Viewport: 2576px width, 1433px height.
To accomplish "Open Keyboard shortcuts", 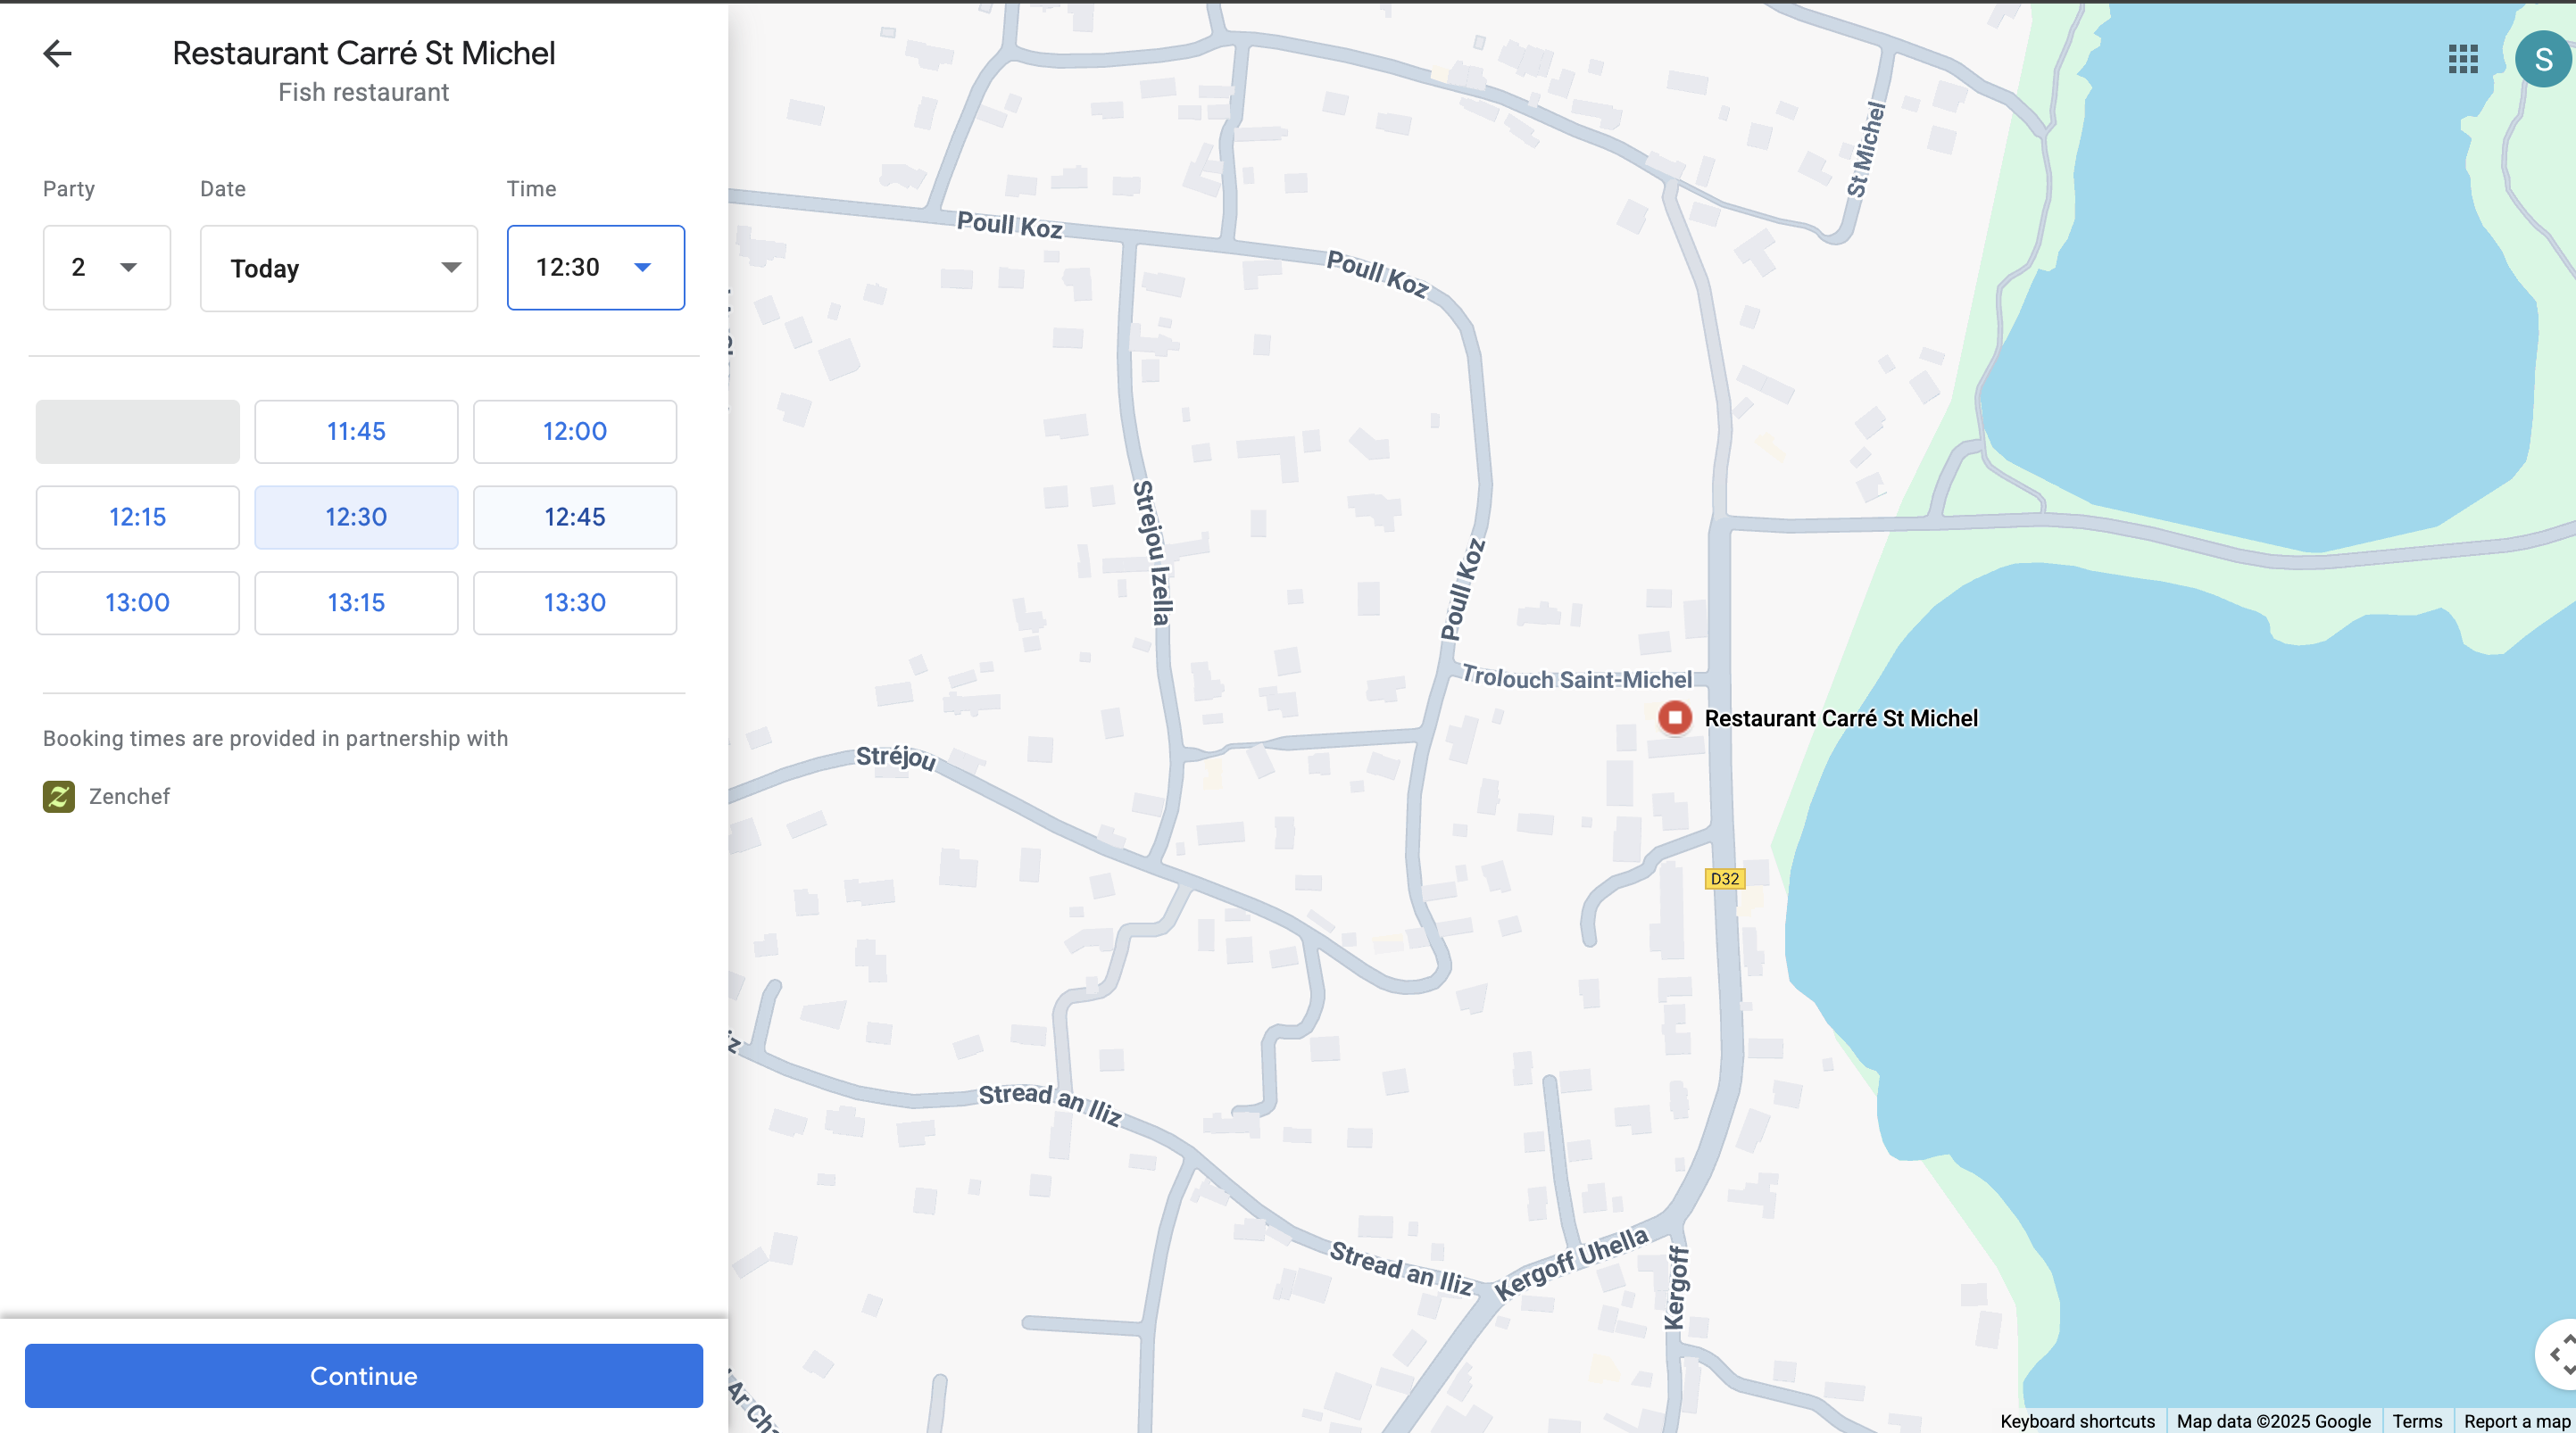I will coord(2077,1421).
